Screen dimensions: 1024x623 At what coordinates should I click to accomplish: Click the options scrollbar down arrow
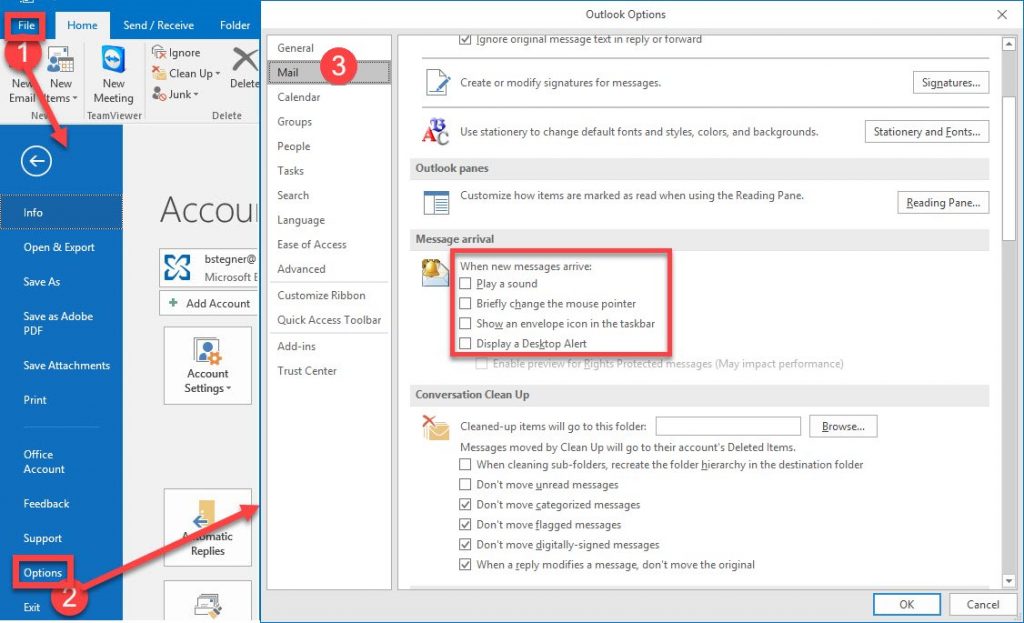(x=1009, y=581)
